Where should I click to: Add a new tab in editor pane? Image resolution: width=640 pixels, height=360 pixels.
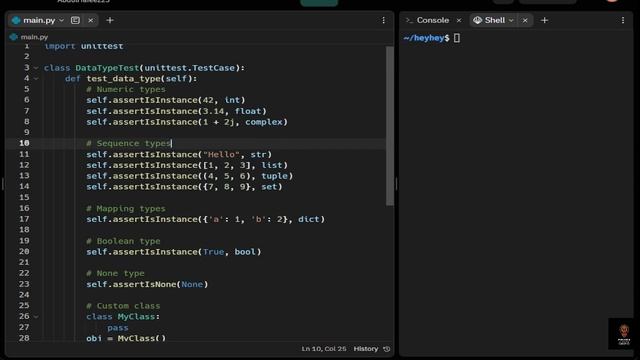(x=110, y=20)
